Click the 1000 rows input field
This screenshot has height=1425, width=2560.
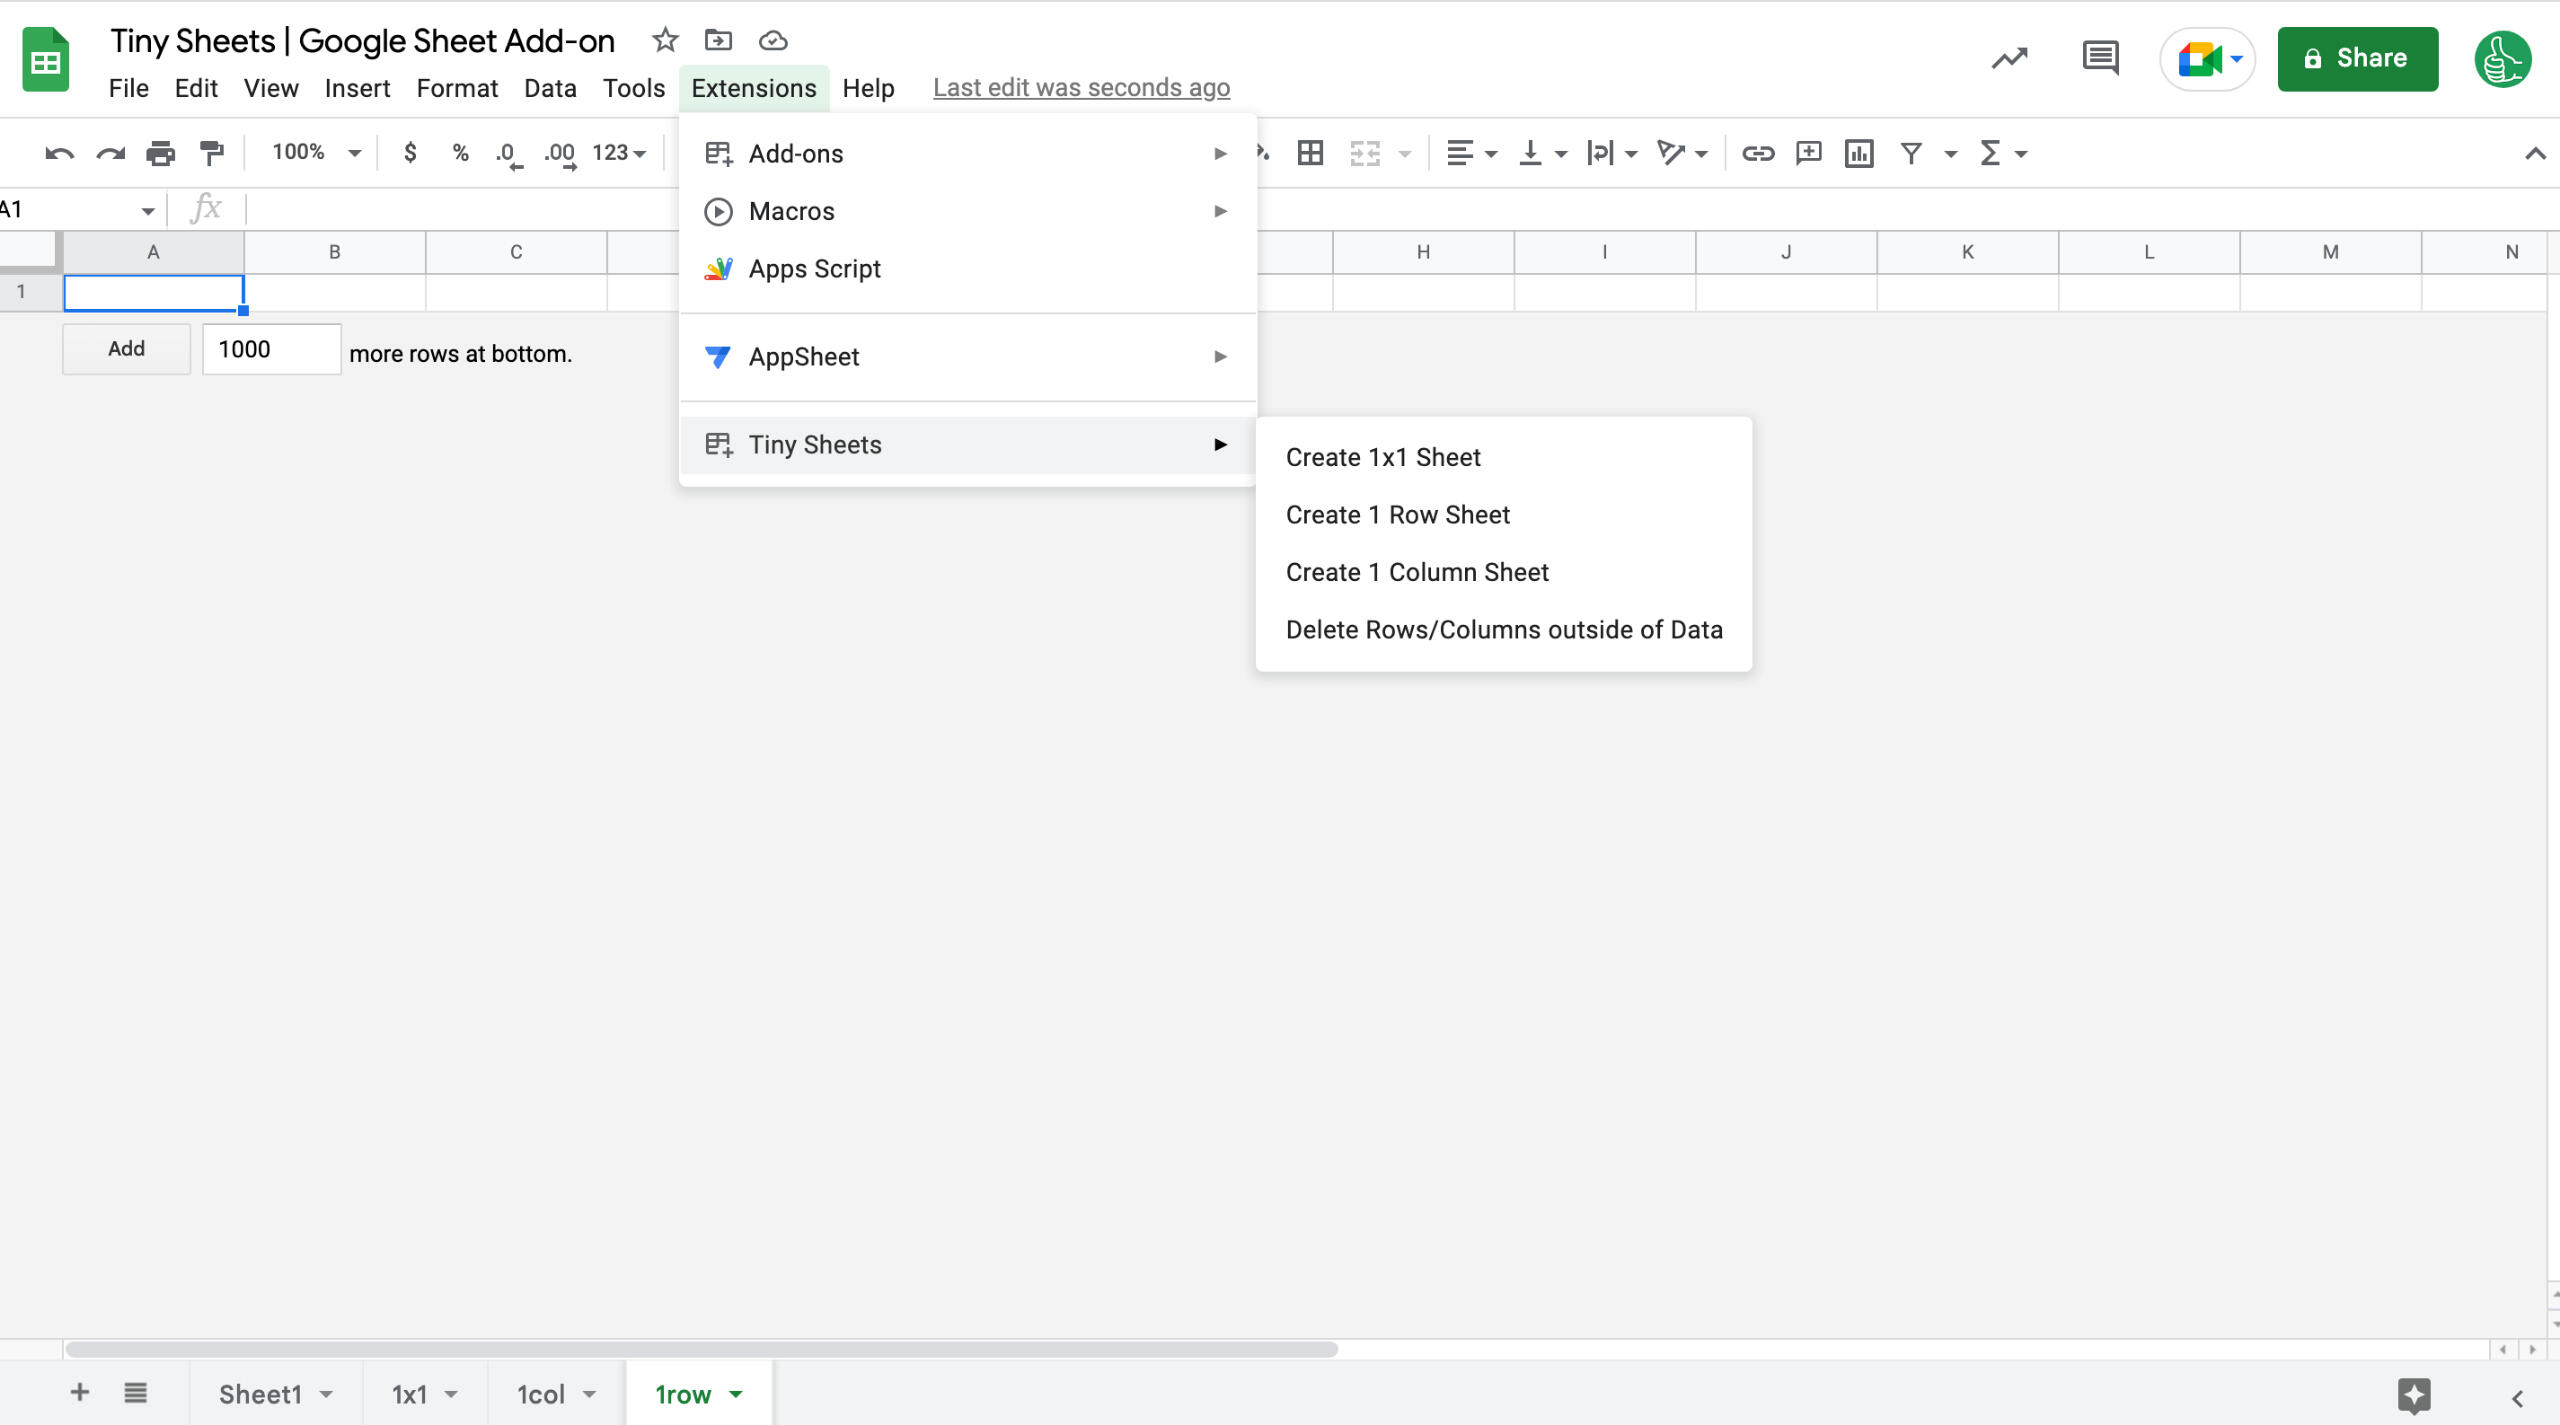270,348
